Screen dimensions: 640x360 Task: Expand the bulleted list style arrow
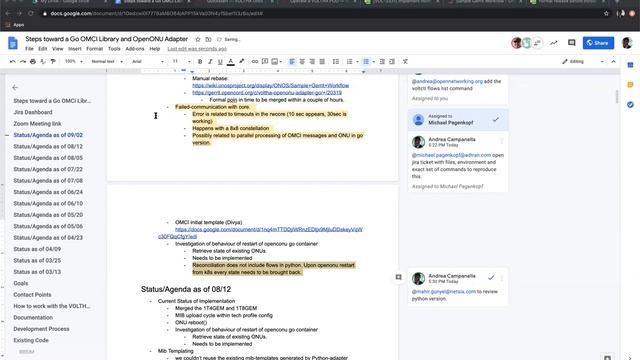point(373,62)
